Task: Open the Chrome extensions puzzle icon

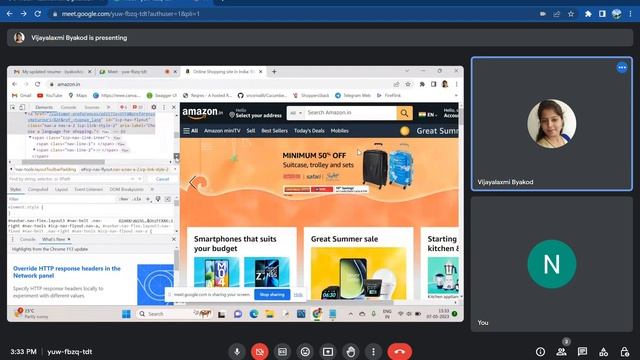Action: (x=588, y=14)
